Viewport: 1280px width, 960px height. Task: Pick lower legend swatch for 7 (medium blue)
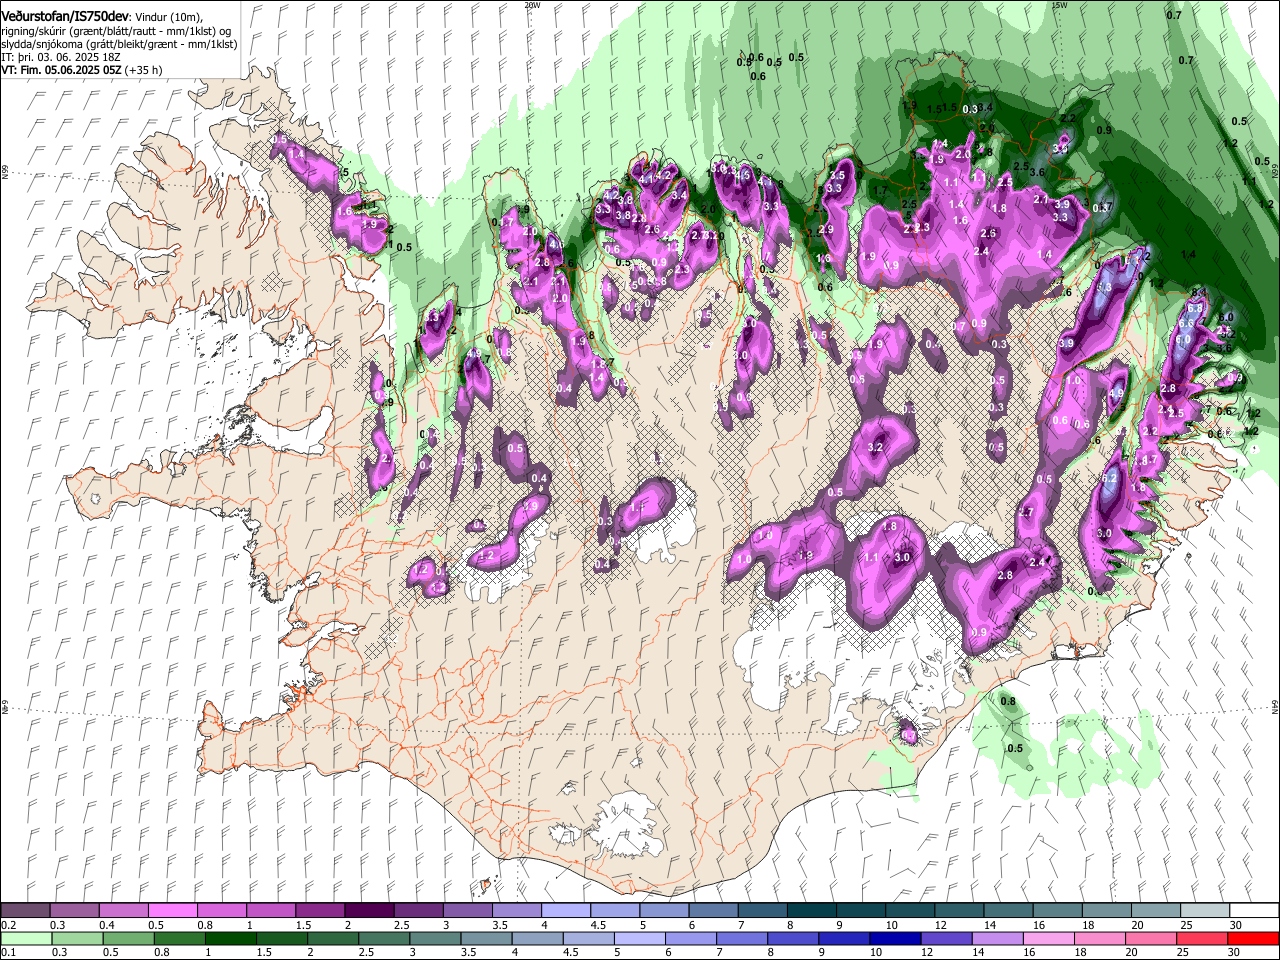(741, 938)
